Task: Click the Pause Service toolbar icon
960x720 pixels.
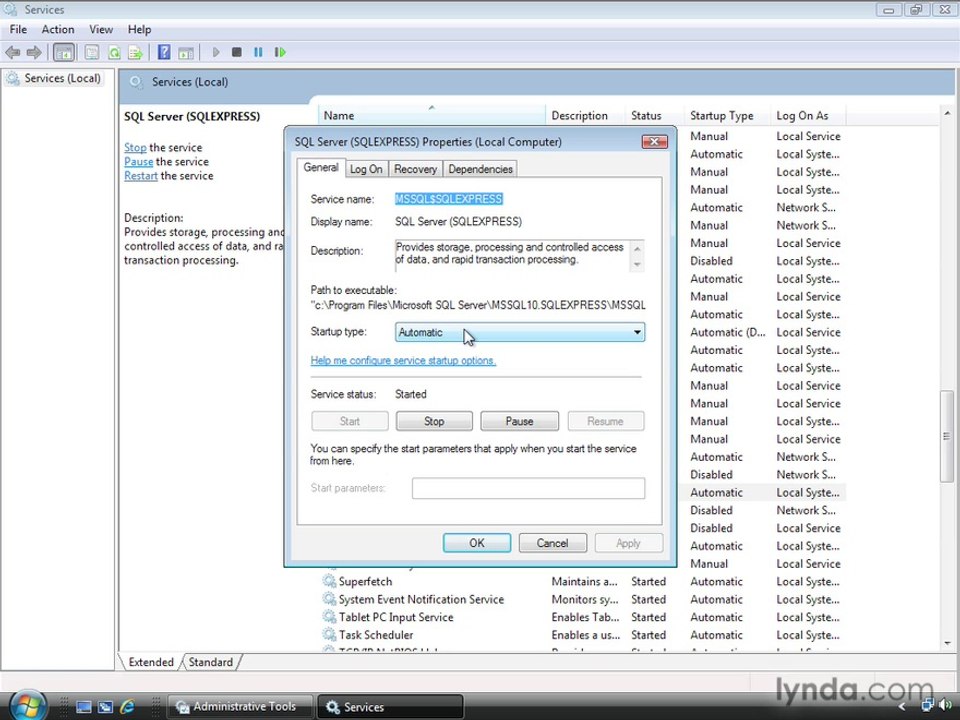Action: tap(258, 53)
